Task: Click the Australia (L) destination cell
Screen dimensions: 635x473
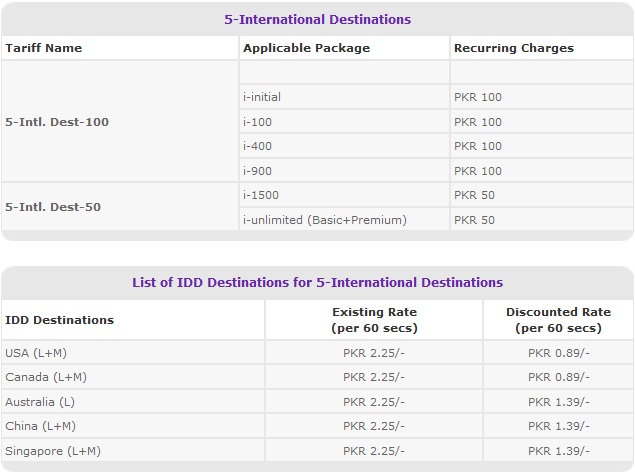Action: [x=133, y=402]
